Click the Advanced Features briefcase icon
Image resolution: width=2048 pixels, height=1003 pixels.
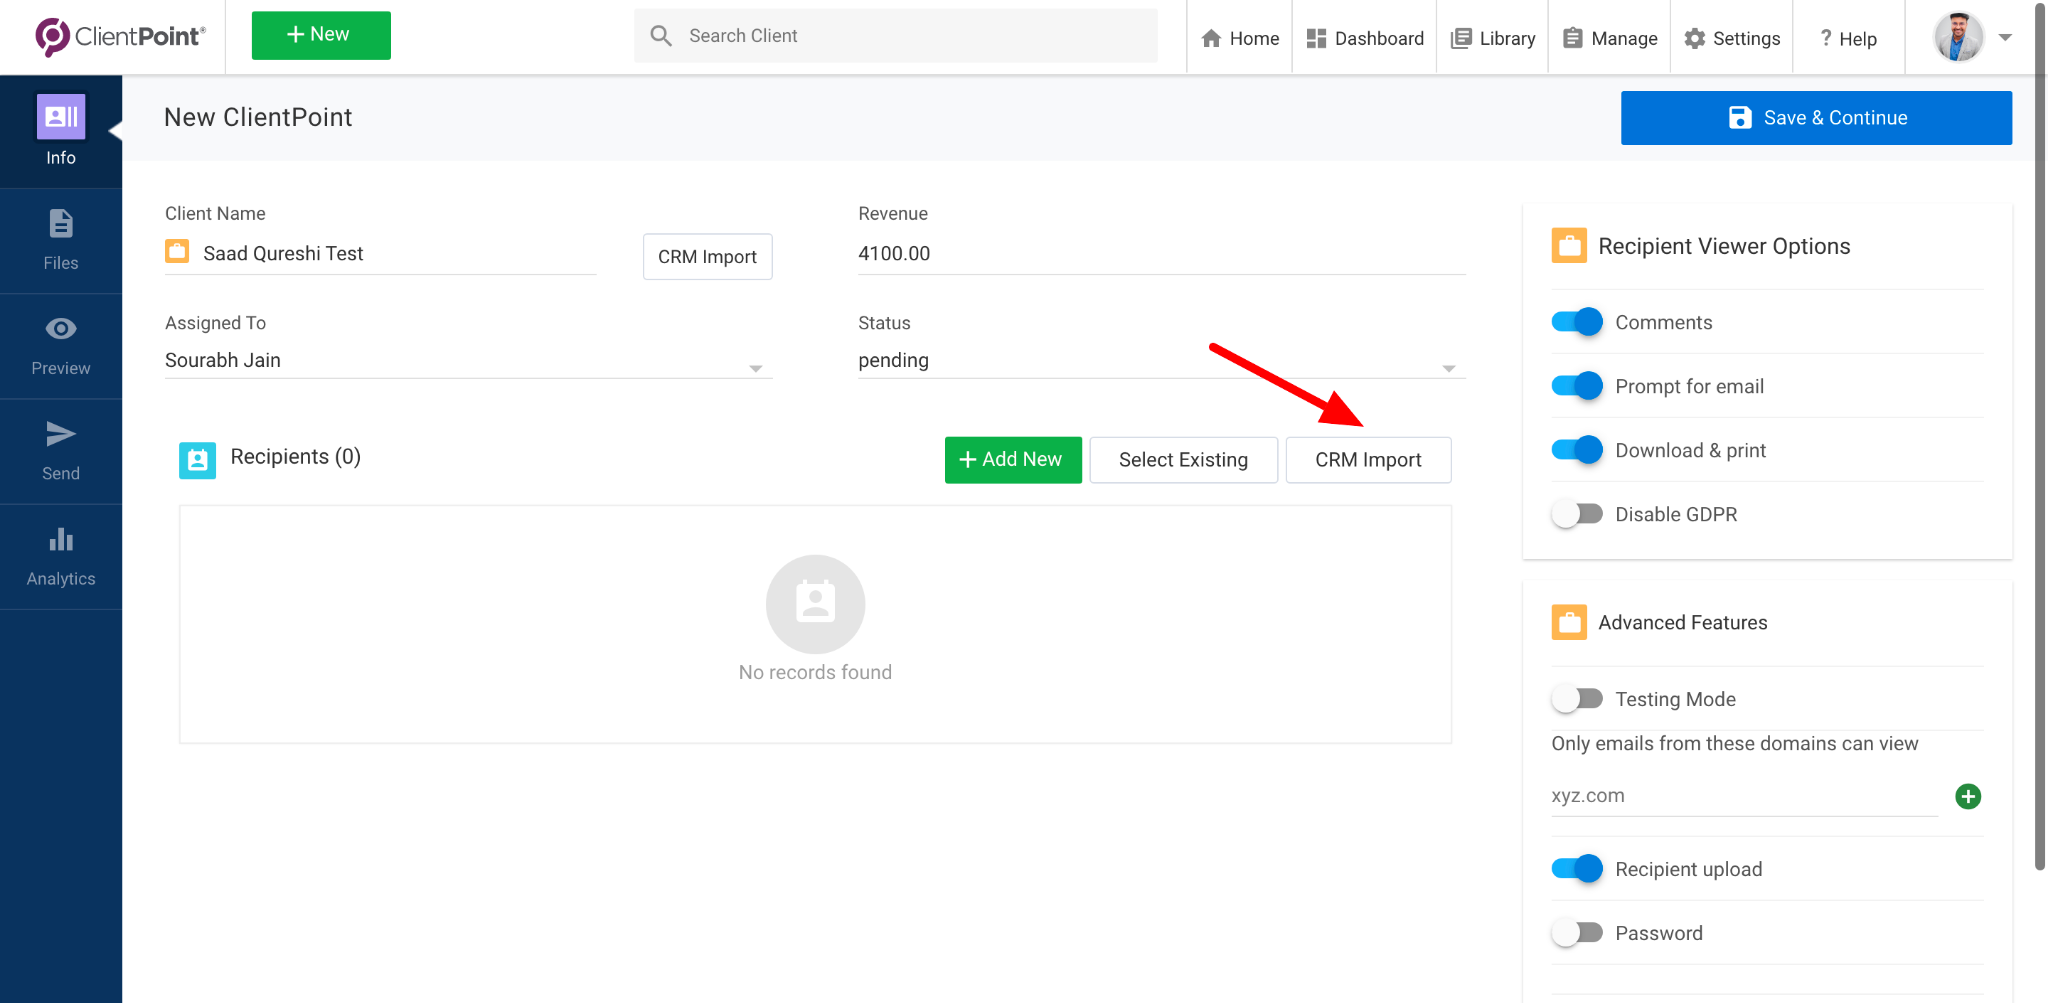[1569, 622]
